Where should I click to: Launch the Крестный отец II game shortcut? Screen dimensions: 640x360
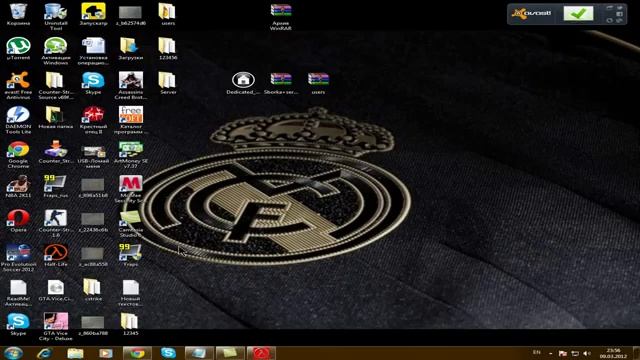click(x=93, y=116)
